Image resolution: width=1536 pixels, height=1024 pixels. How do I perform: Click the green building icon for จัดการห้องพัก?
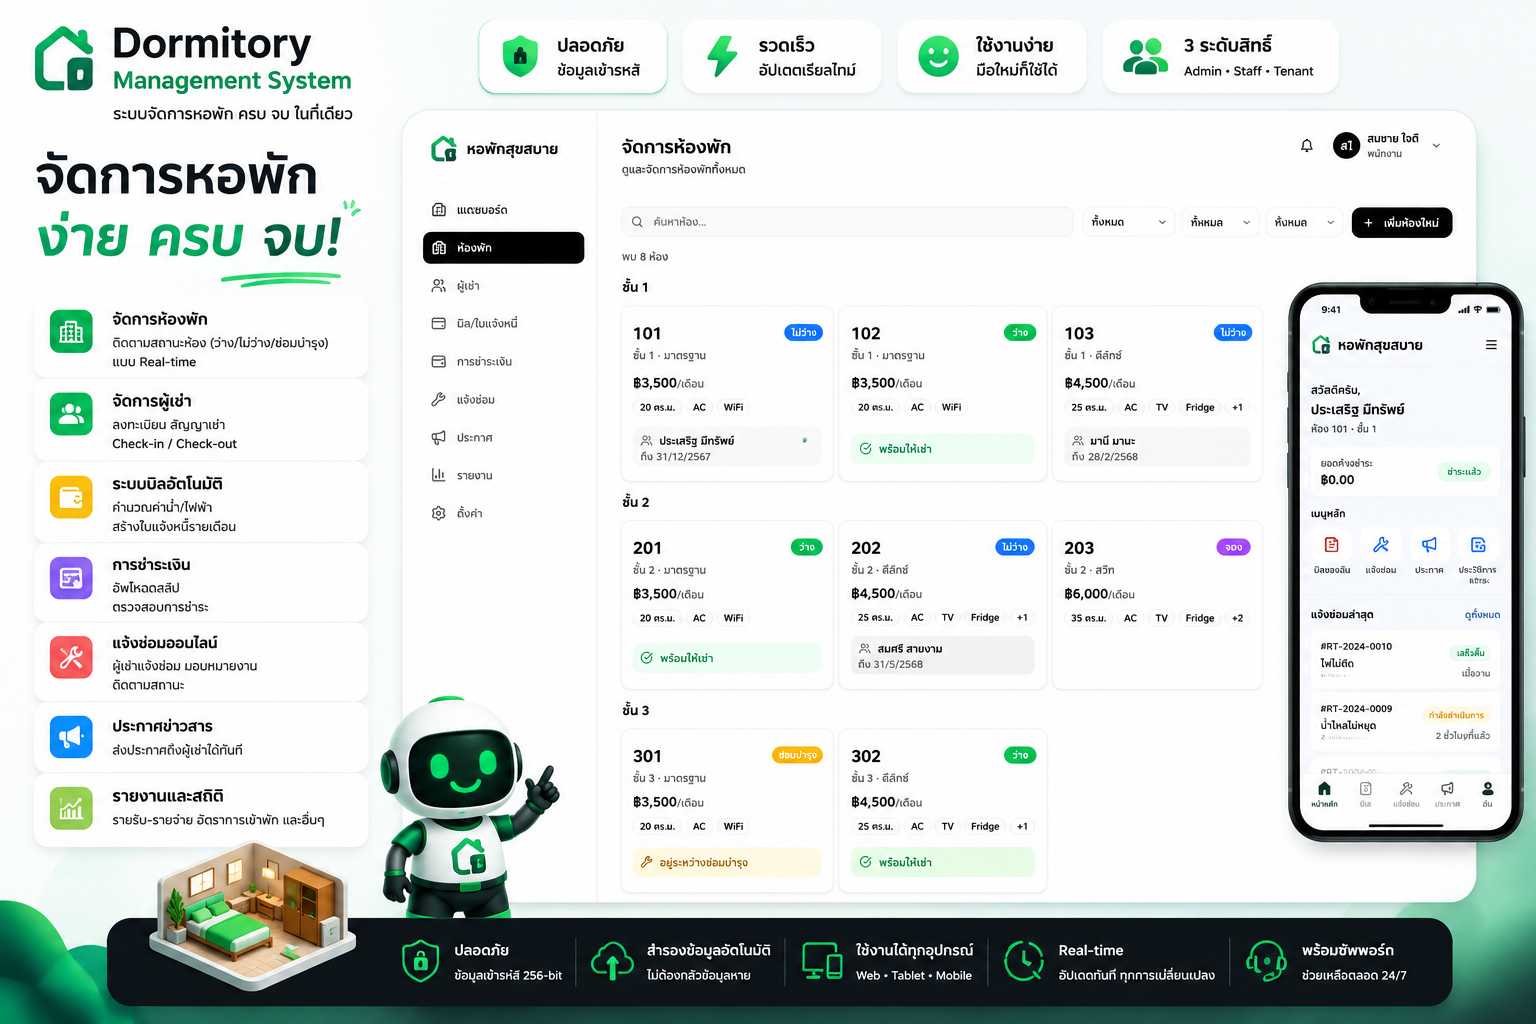[71, 332]
